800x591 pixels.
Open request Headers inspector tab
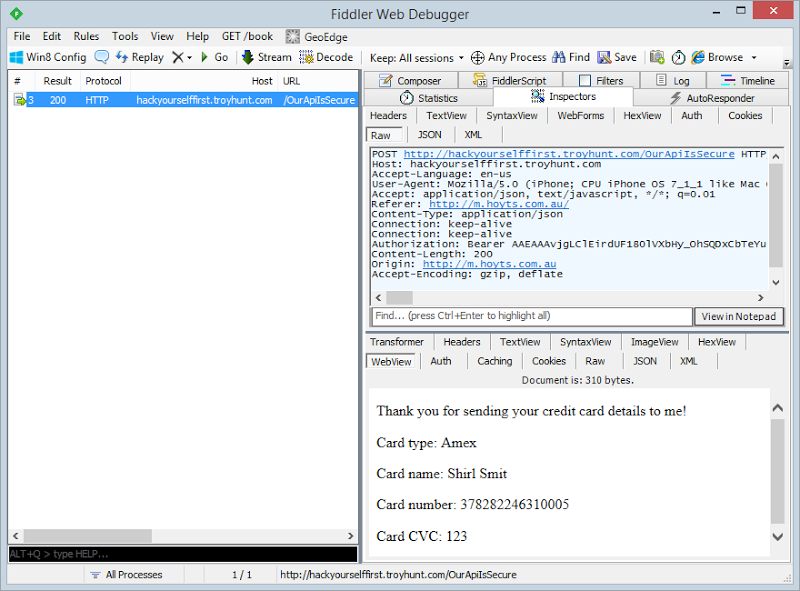pyautogui.click(x=388, y=115)
